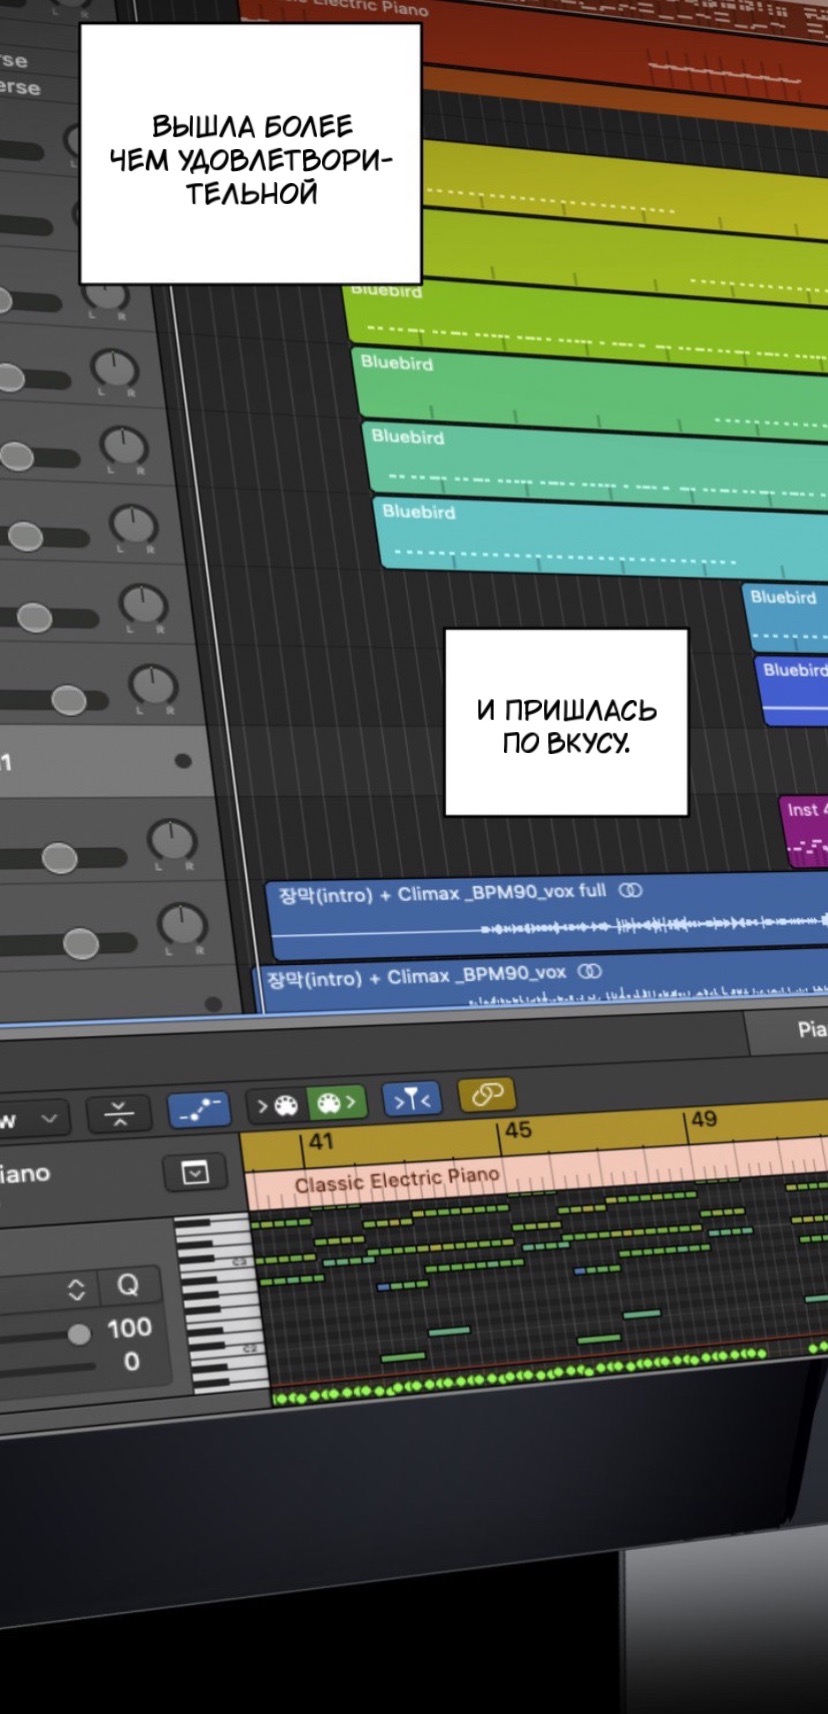The image size is (828, 1714).
Task: Click volume slider handle on vox full track row
Action: pyautogui.click(x=81, y=943)
